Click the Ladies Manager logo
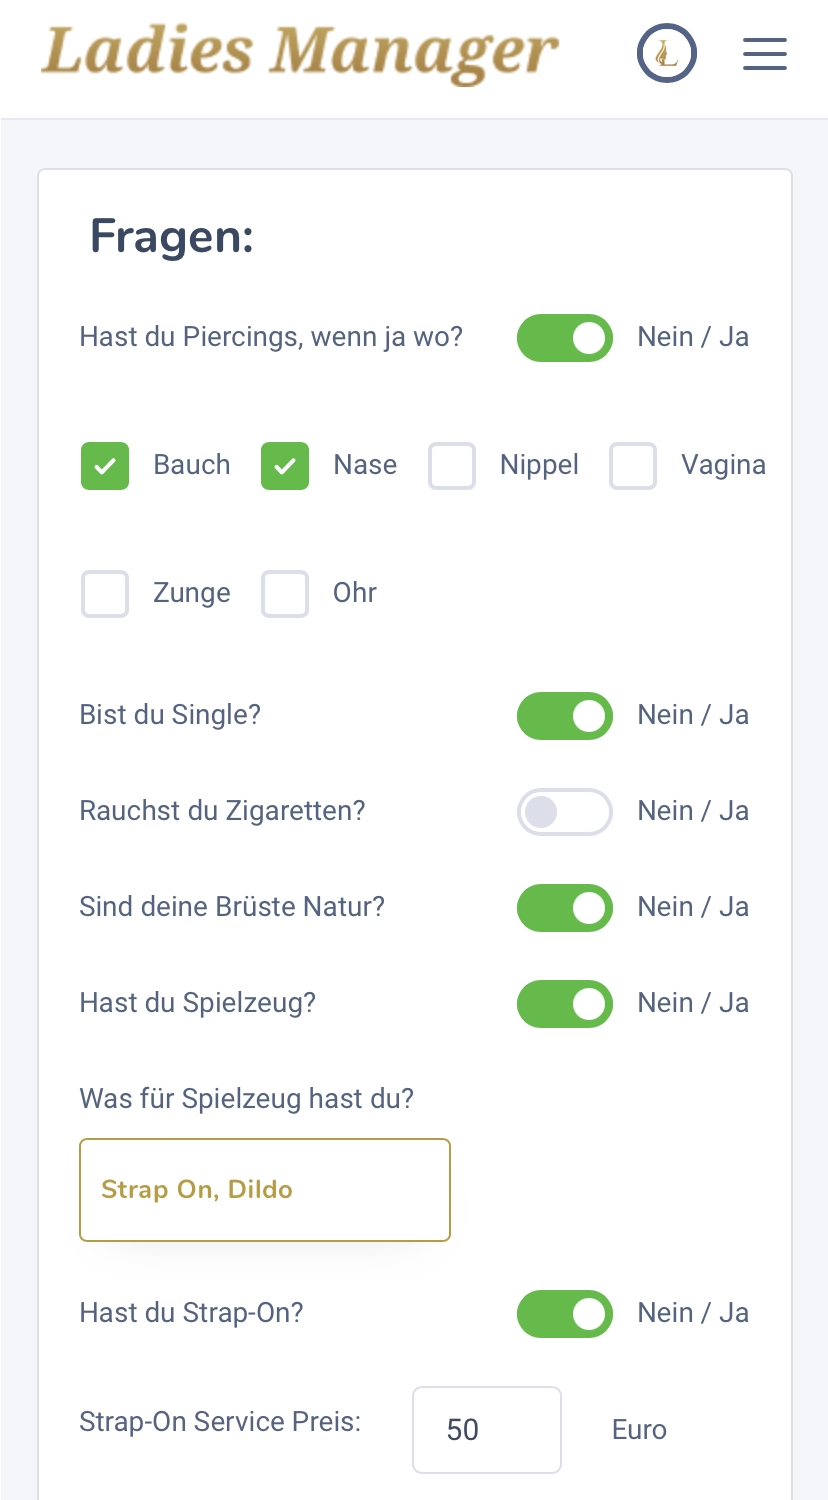Viewport: 828px width, 1500px height. pyautogui.click(x=300, y=54)
